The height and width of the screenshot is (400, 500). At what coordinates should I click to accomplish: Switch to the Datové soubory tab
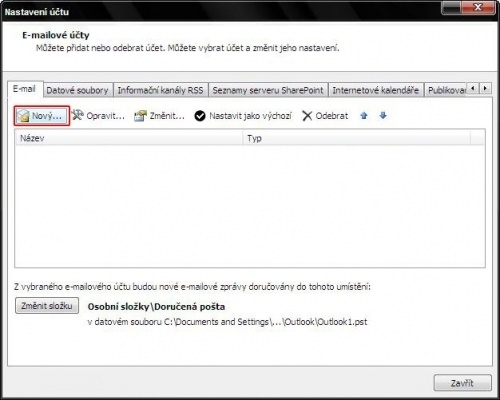click(78, 90)
